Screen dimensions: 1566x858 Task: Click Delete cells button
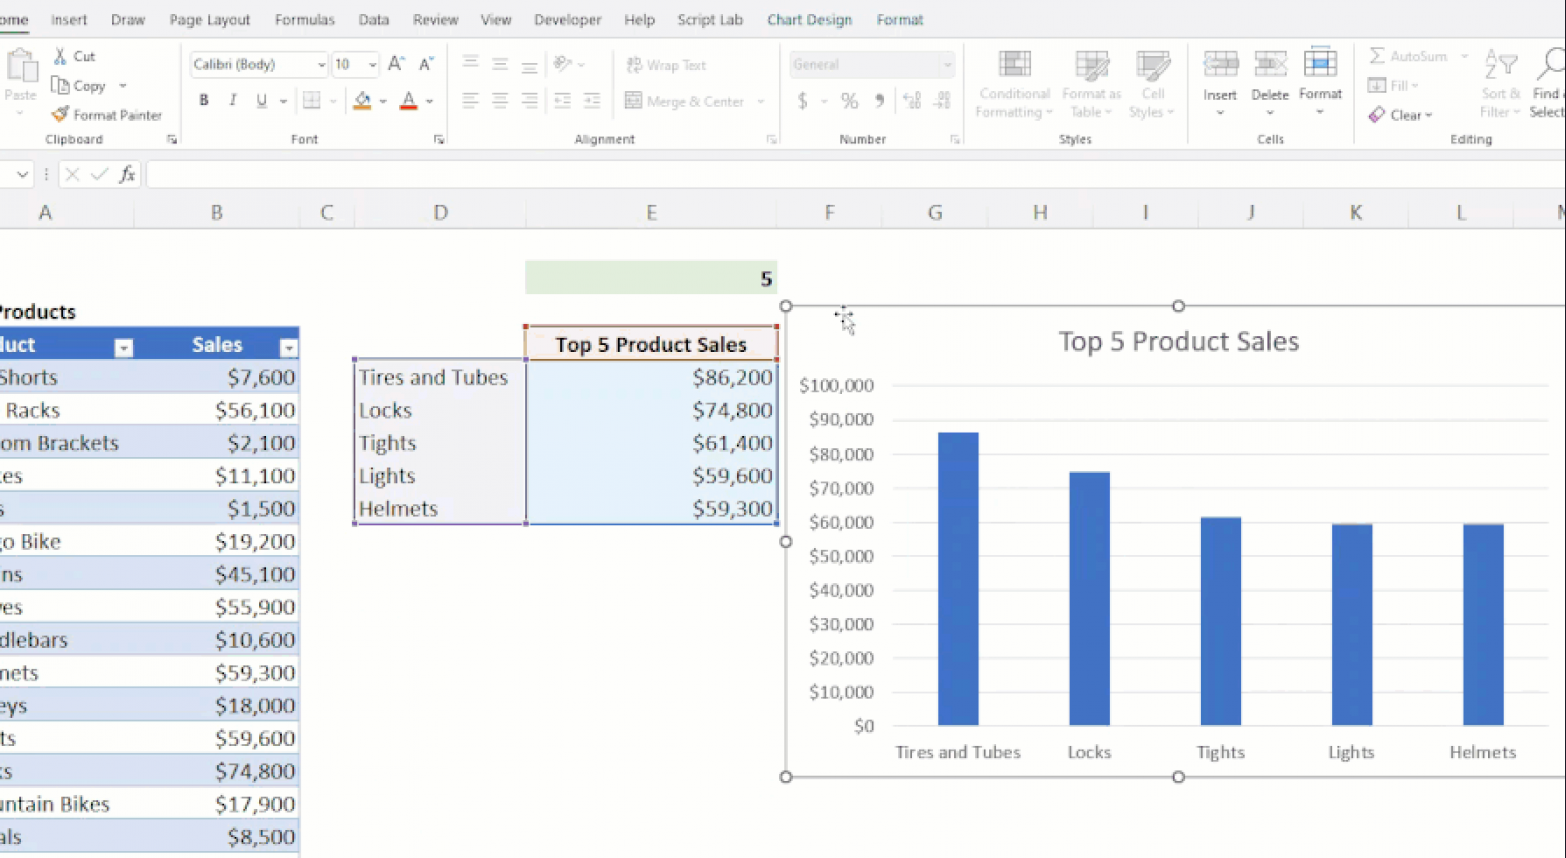pos(1270,82)
